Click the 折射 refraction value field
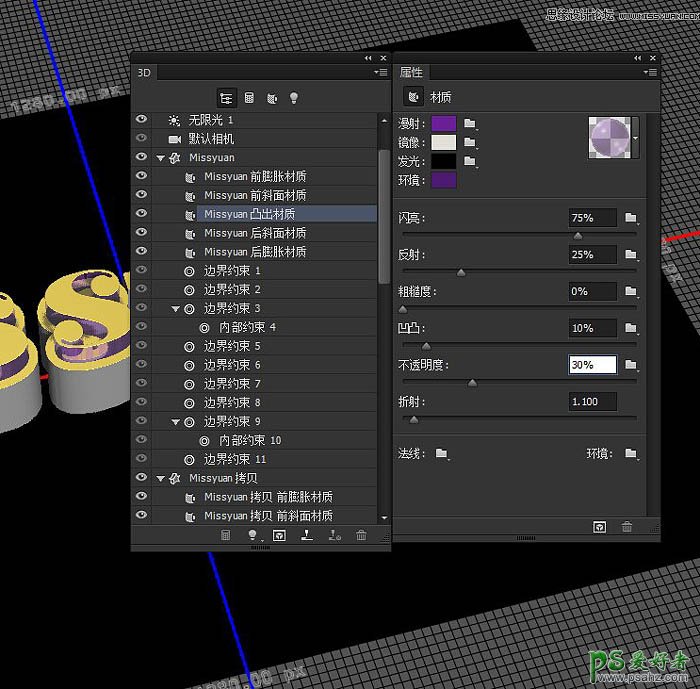Screen dimensions: 700x689 coord(592,401)
